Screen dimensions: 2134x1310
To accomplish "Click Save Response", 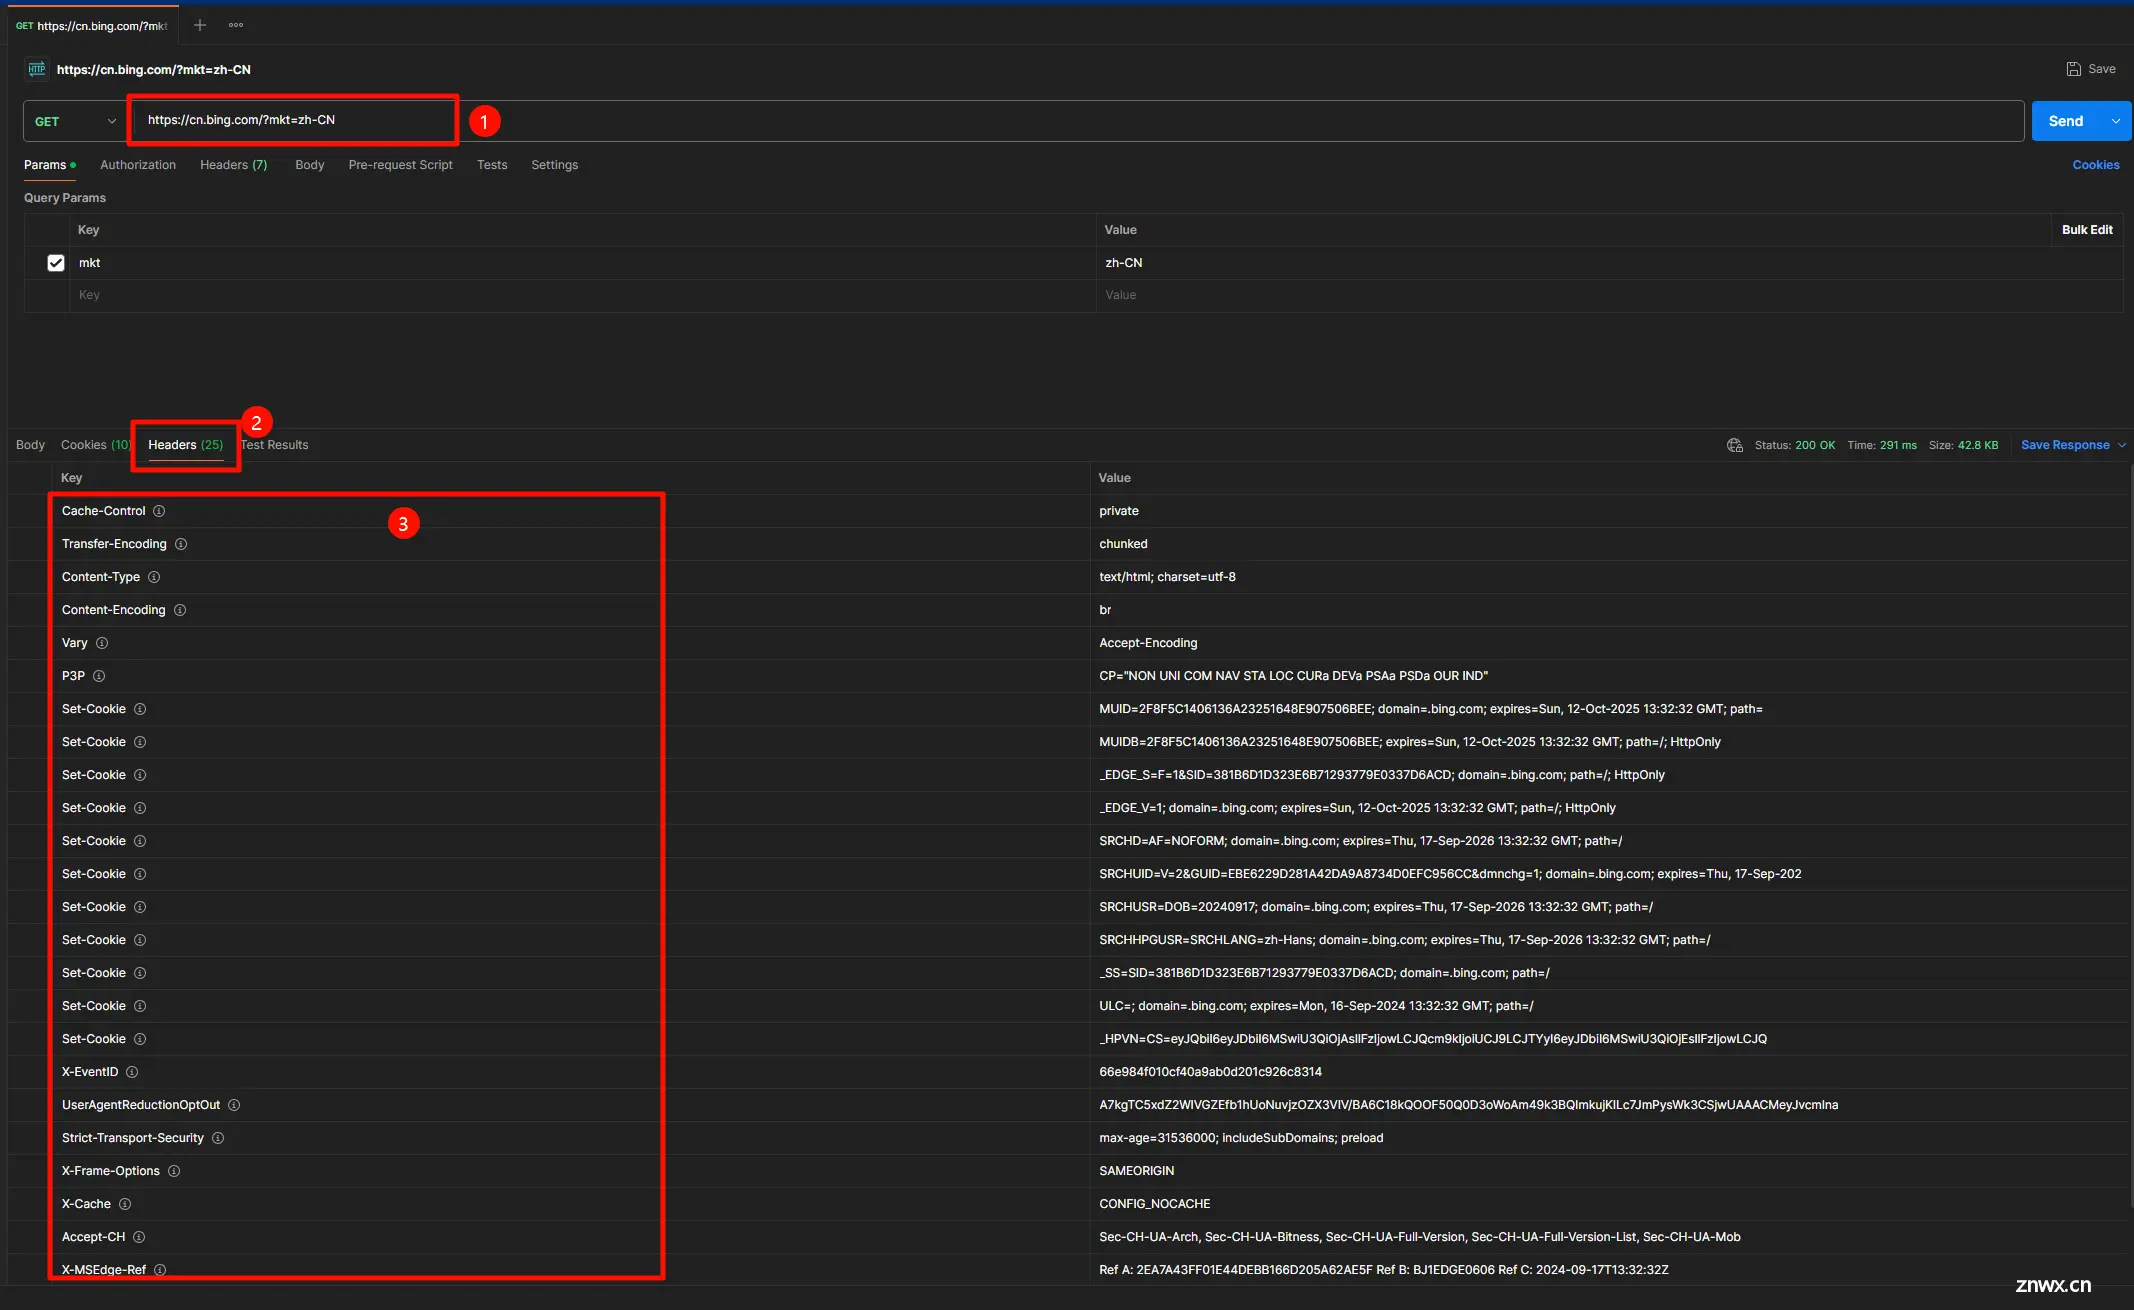I will click(x=2065, y=445).
